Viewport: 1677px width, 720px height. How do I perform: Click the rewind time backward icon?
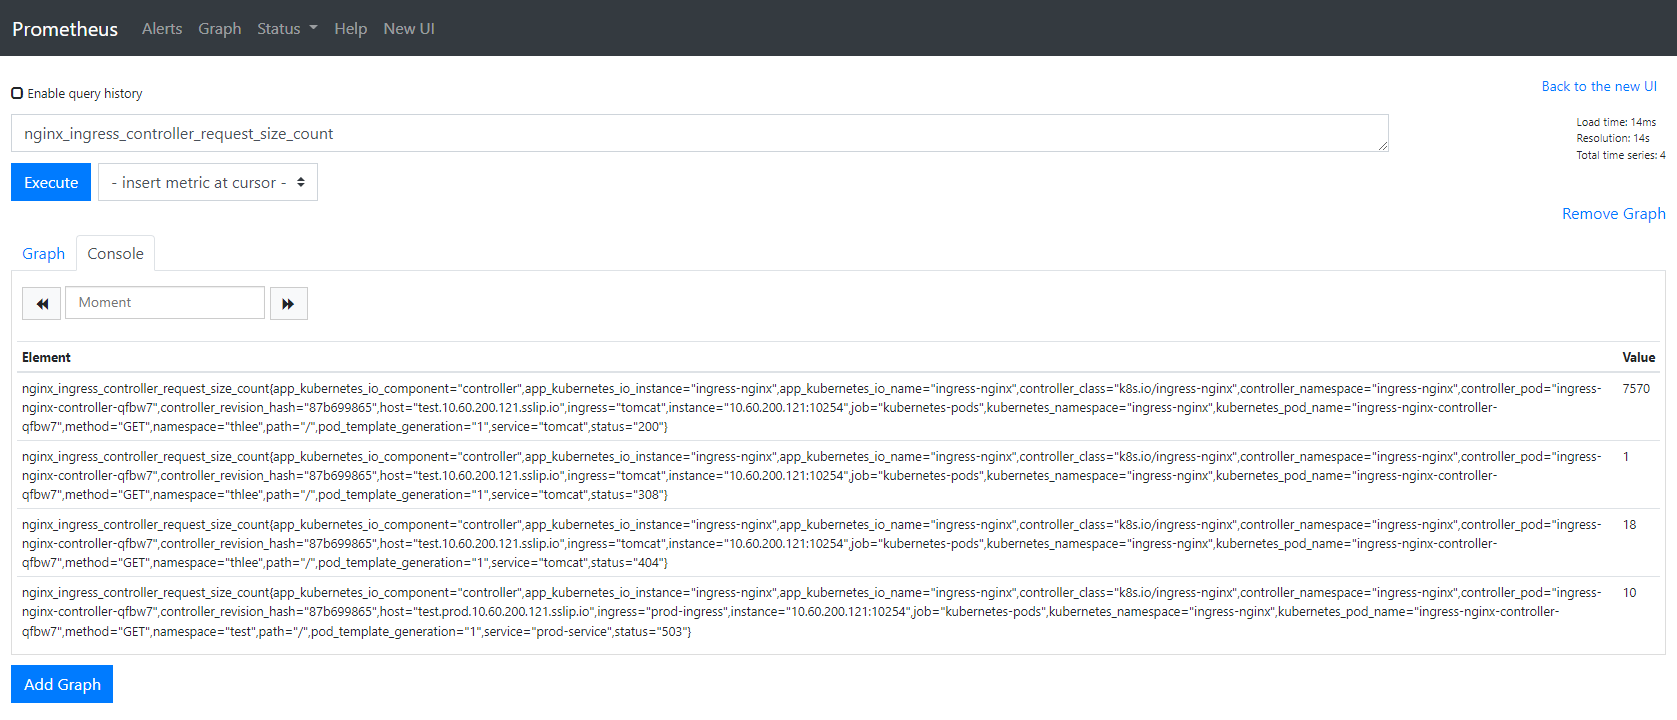(42, 303)
